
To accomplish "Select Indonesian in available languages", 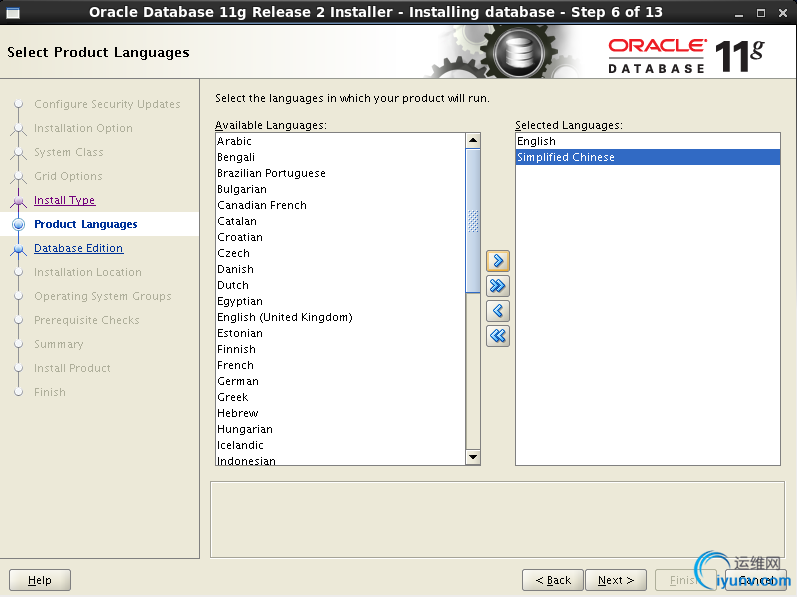I will tap(340, 459).
